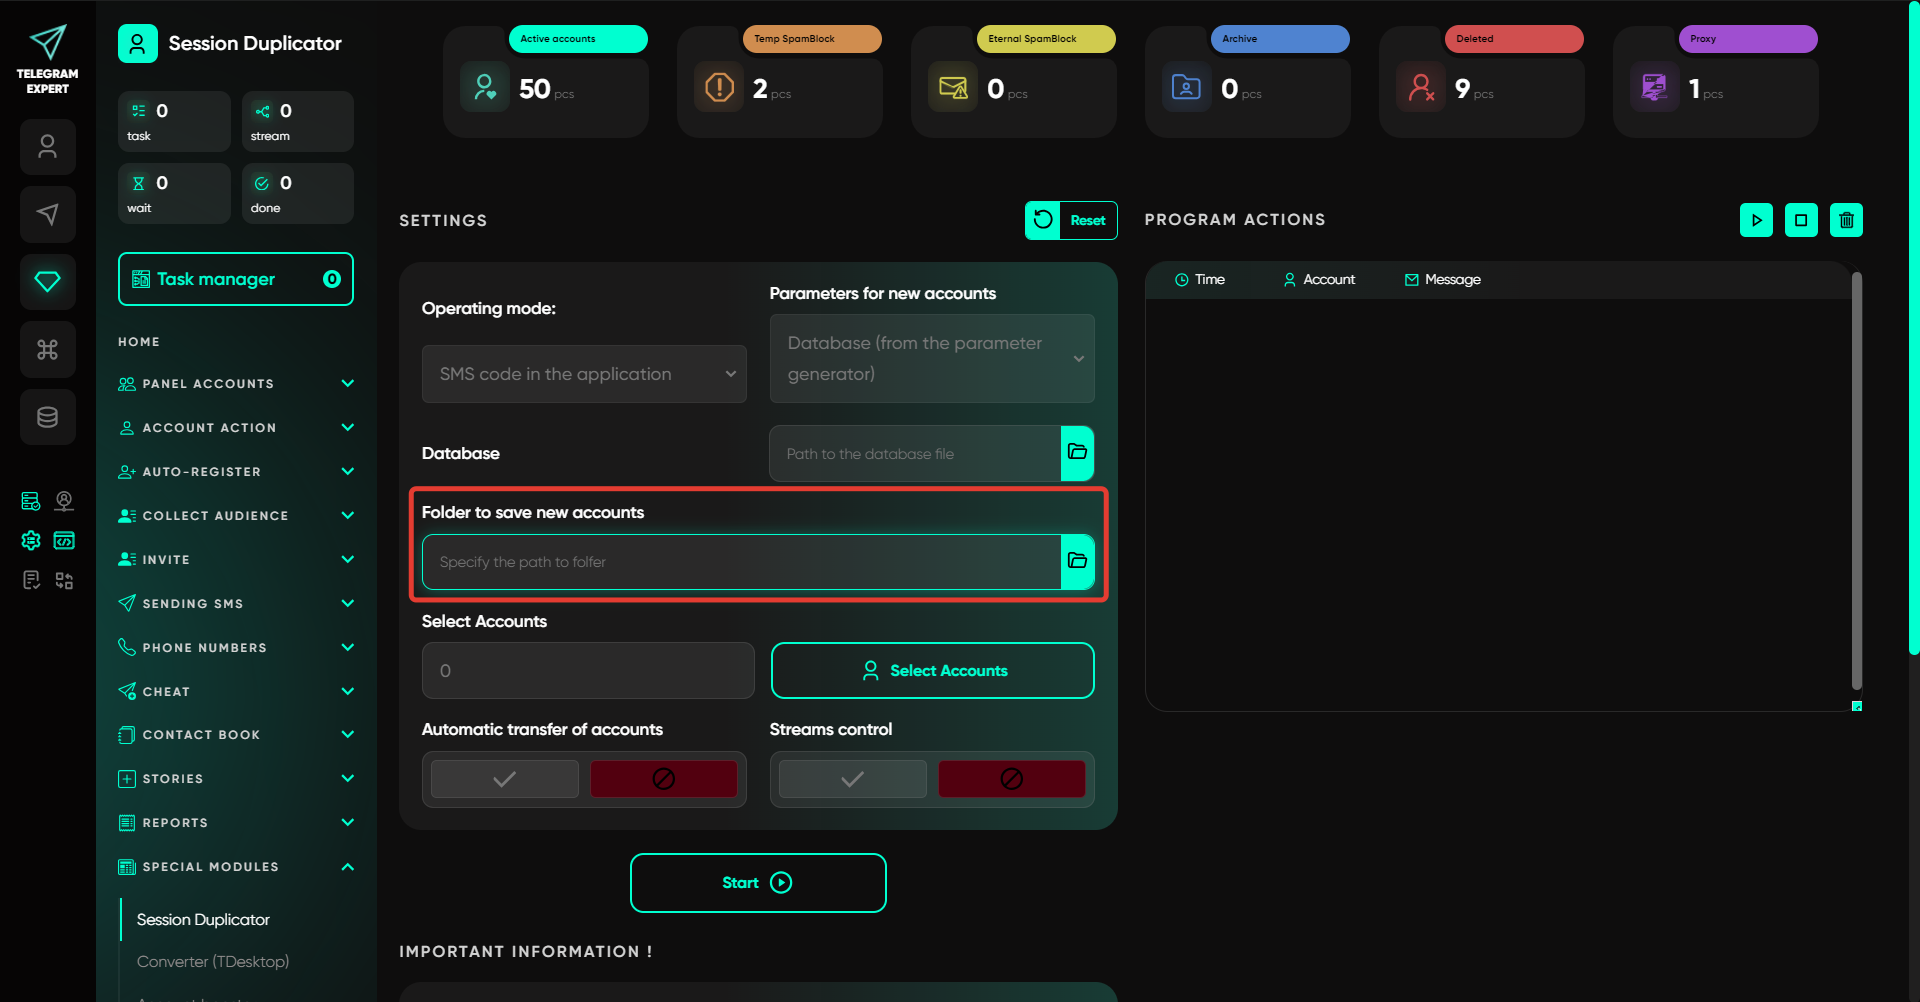1920x1002 pixels.
Task: Open Parameters for new accounts dropdown
Action: (931, 358)
